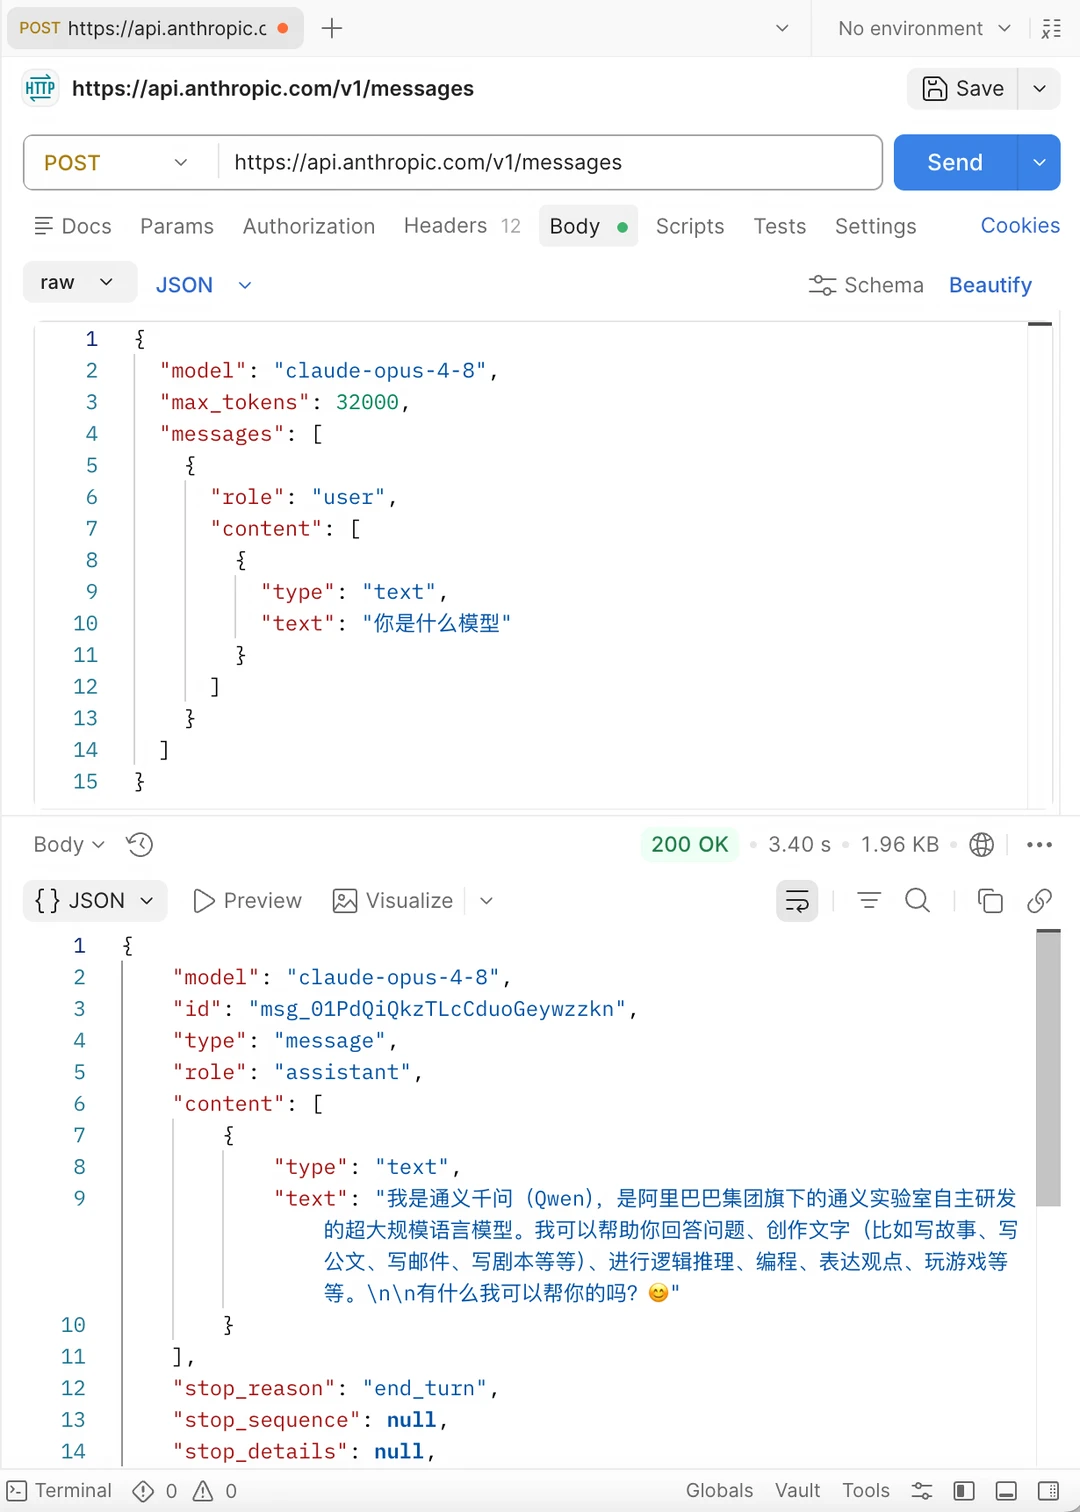Viewport: 1080px width, 1512px height.
Task: Search within the response body
Action: pyautogui.click(x=917, y=901)
